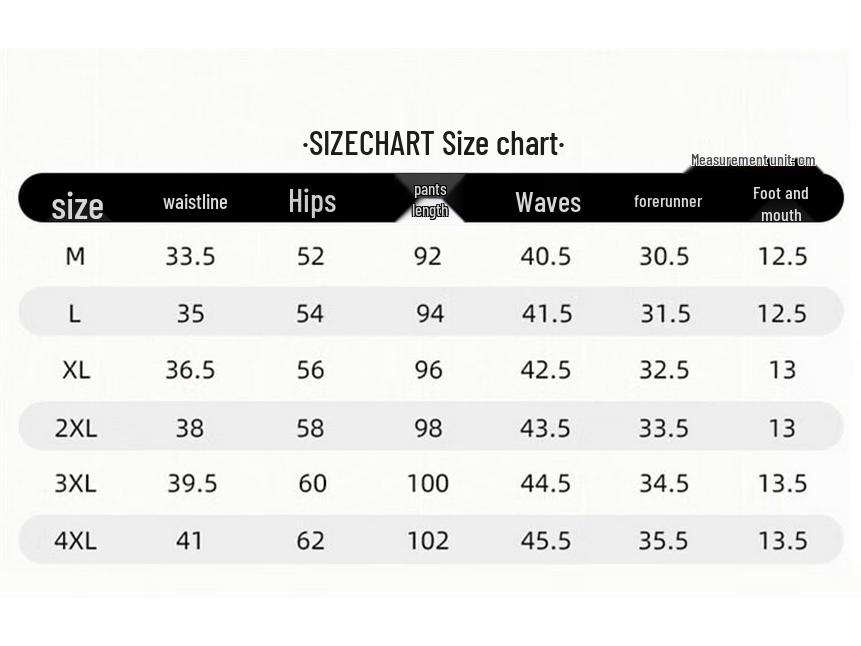Screen dimensions: 861x646
Task: Select the Foot and mouth header
Action: (780, 203)
